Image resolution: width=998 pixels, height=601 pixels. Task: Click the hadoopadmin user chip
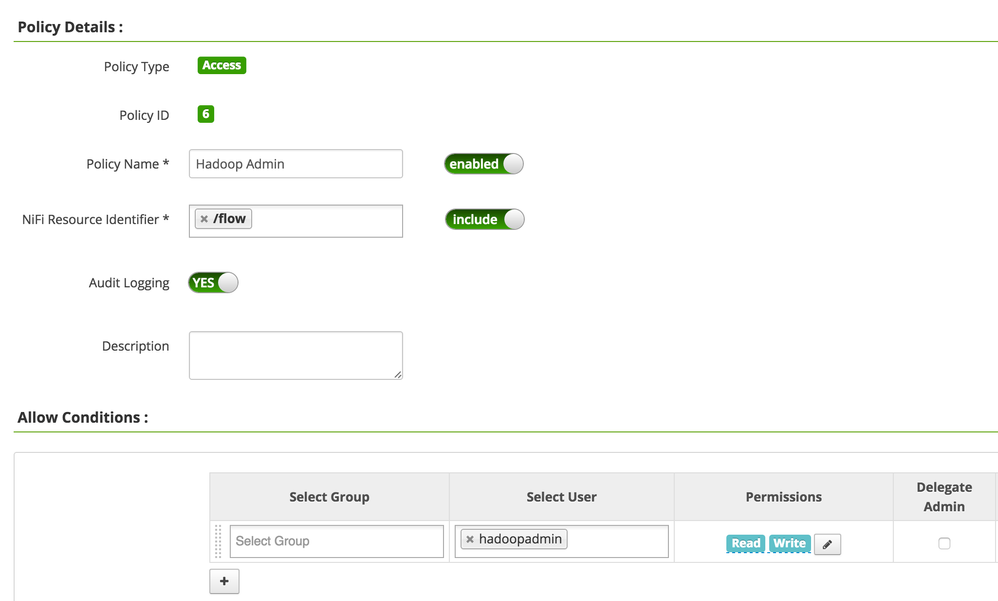[x=520, y=540]
